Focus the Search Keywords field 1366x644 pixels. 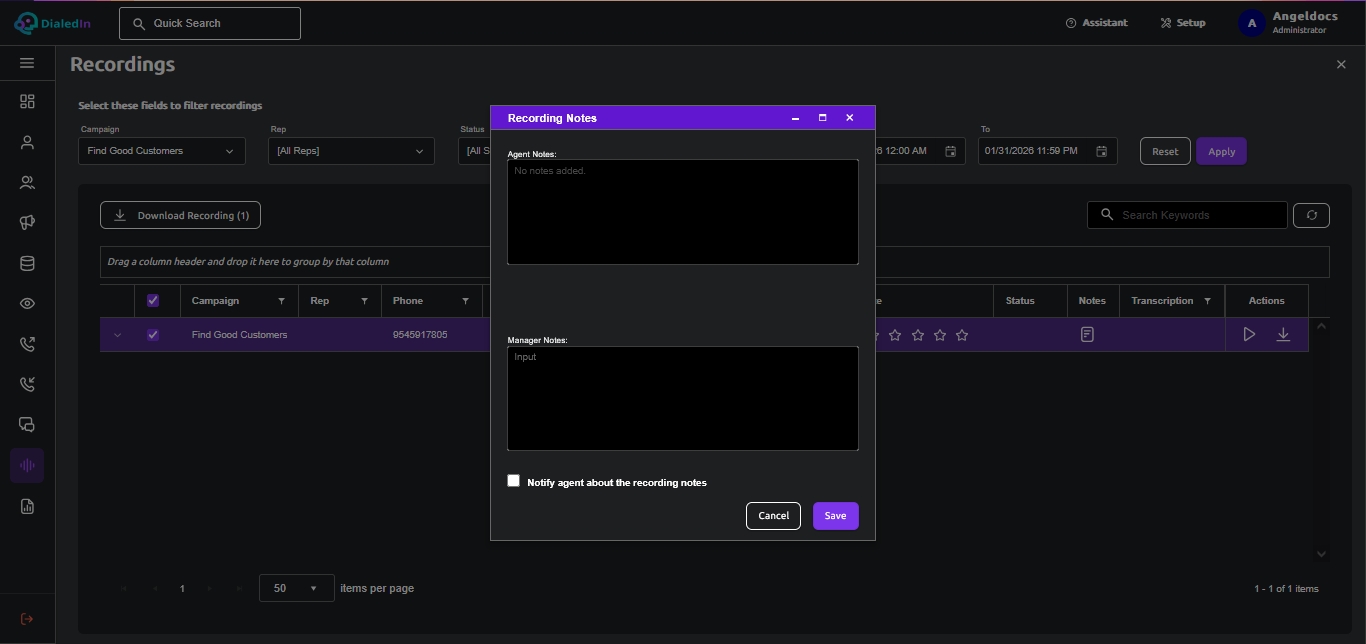pyautogui.click(x=1187, y=215)
